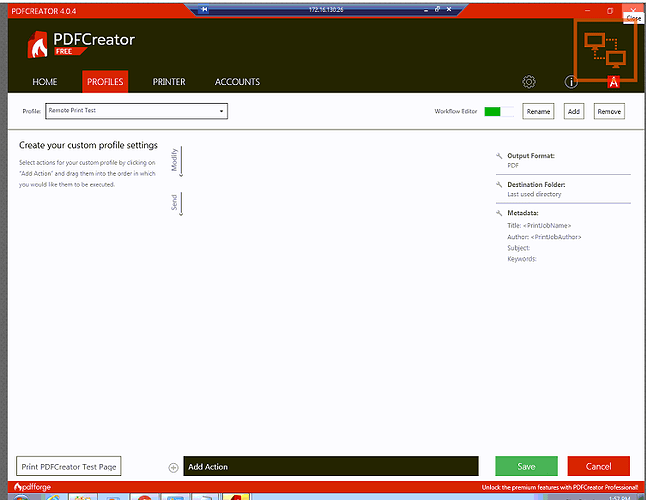Click Print PDFCreator Test Page button

pyautogui.click(x=69, y=466)
